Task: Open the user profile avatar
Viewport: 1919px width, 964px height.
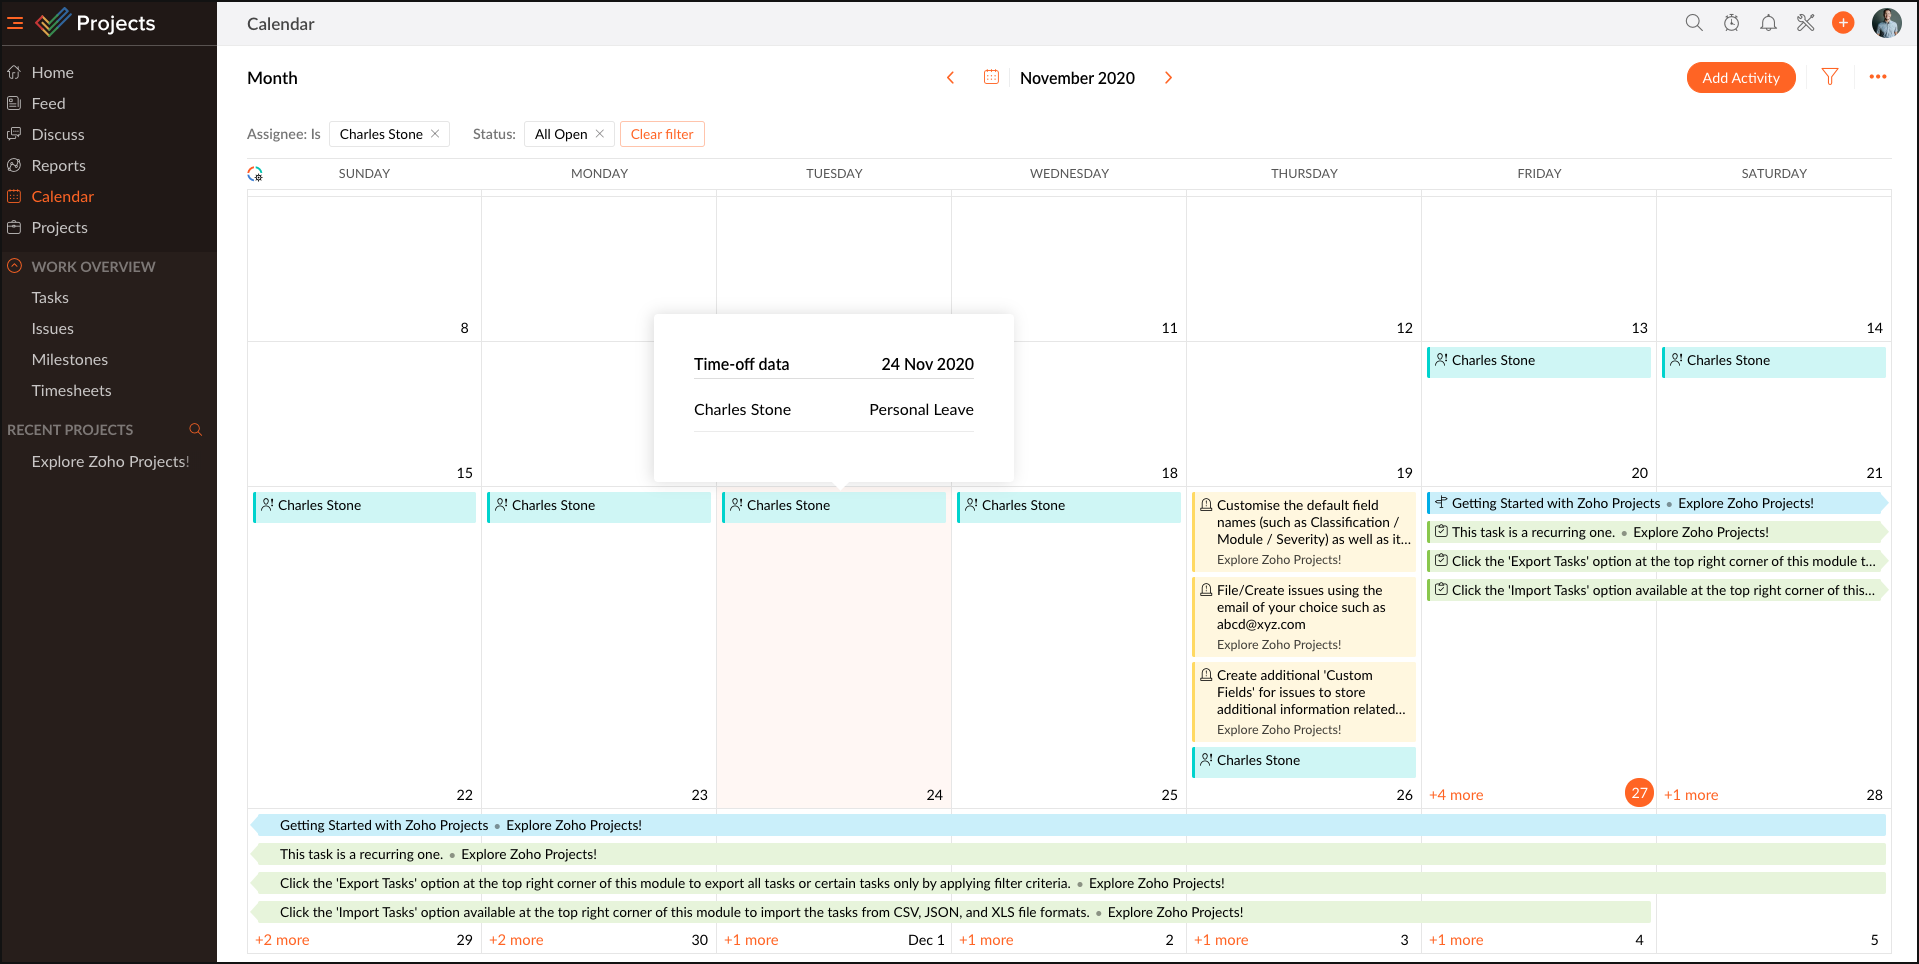Action: coord(1887,22)
